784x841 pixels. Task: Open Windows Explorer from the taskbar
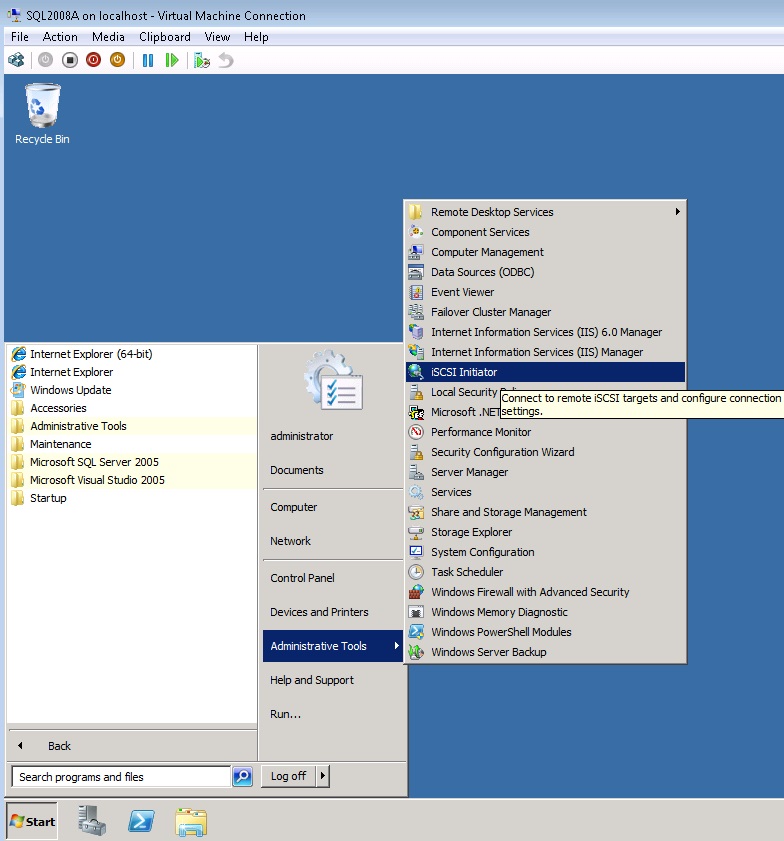point(191,822)
